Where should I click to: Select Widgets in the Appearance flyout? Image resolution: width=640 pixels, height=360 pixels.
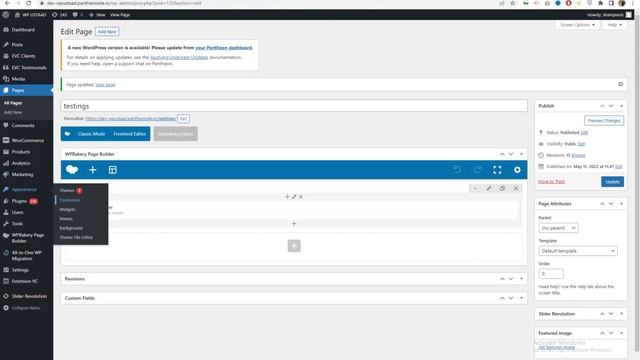[x=67, y=209]
